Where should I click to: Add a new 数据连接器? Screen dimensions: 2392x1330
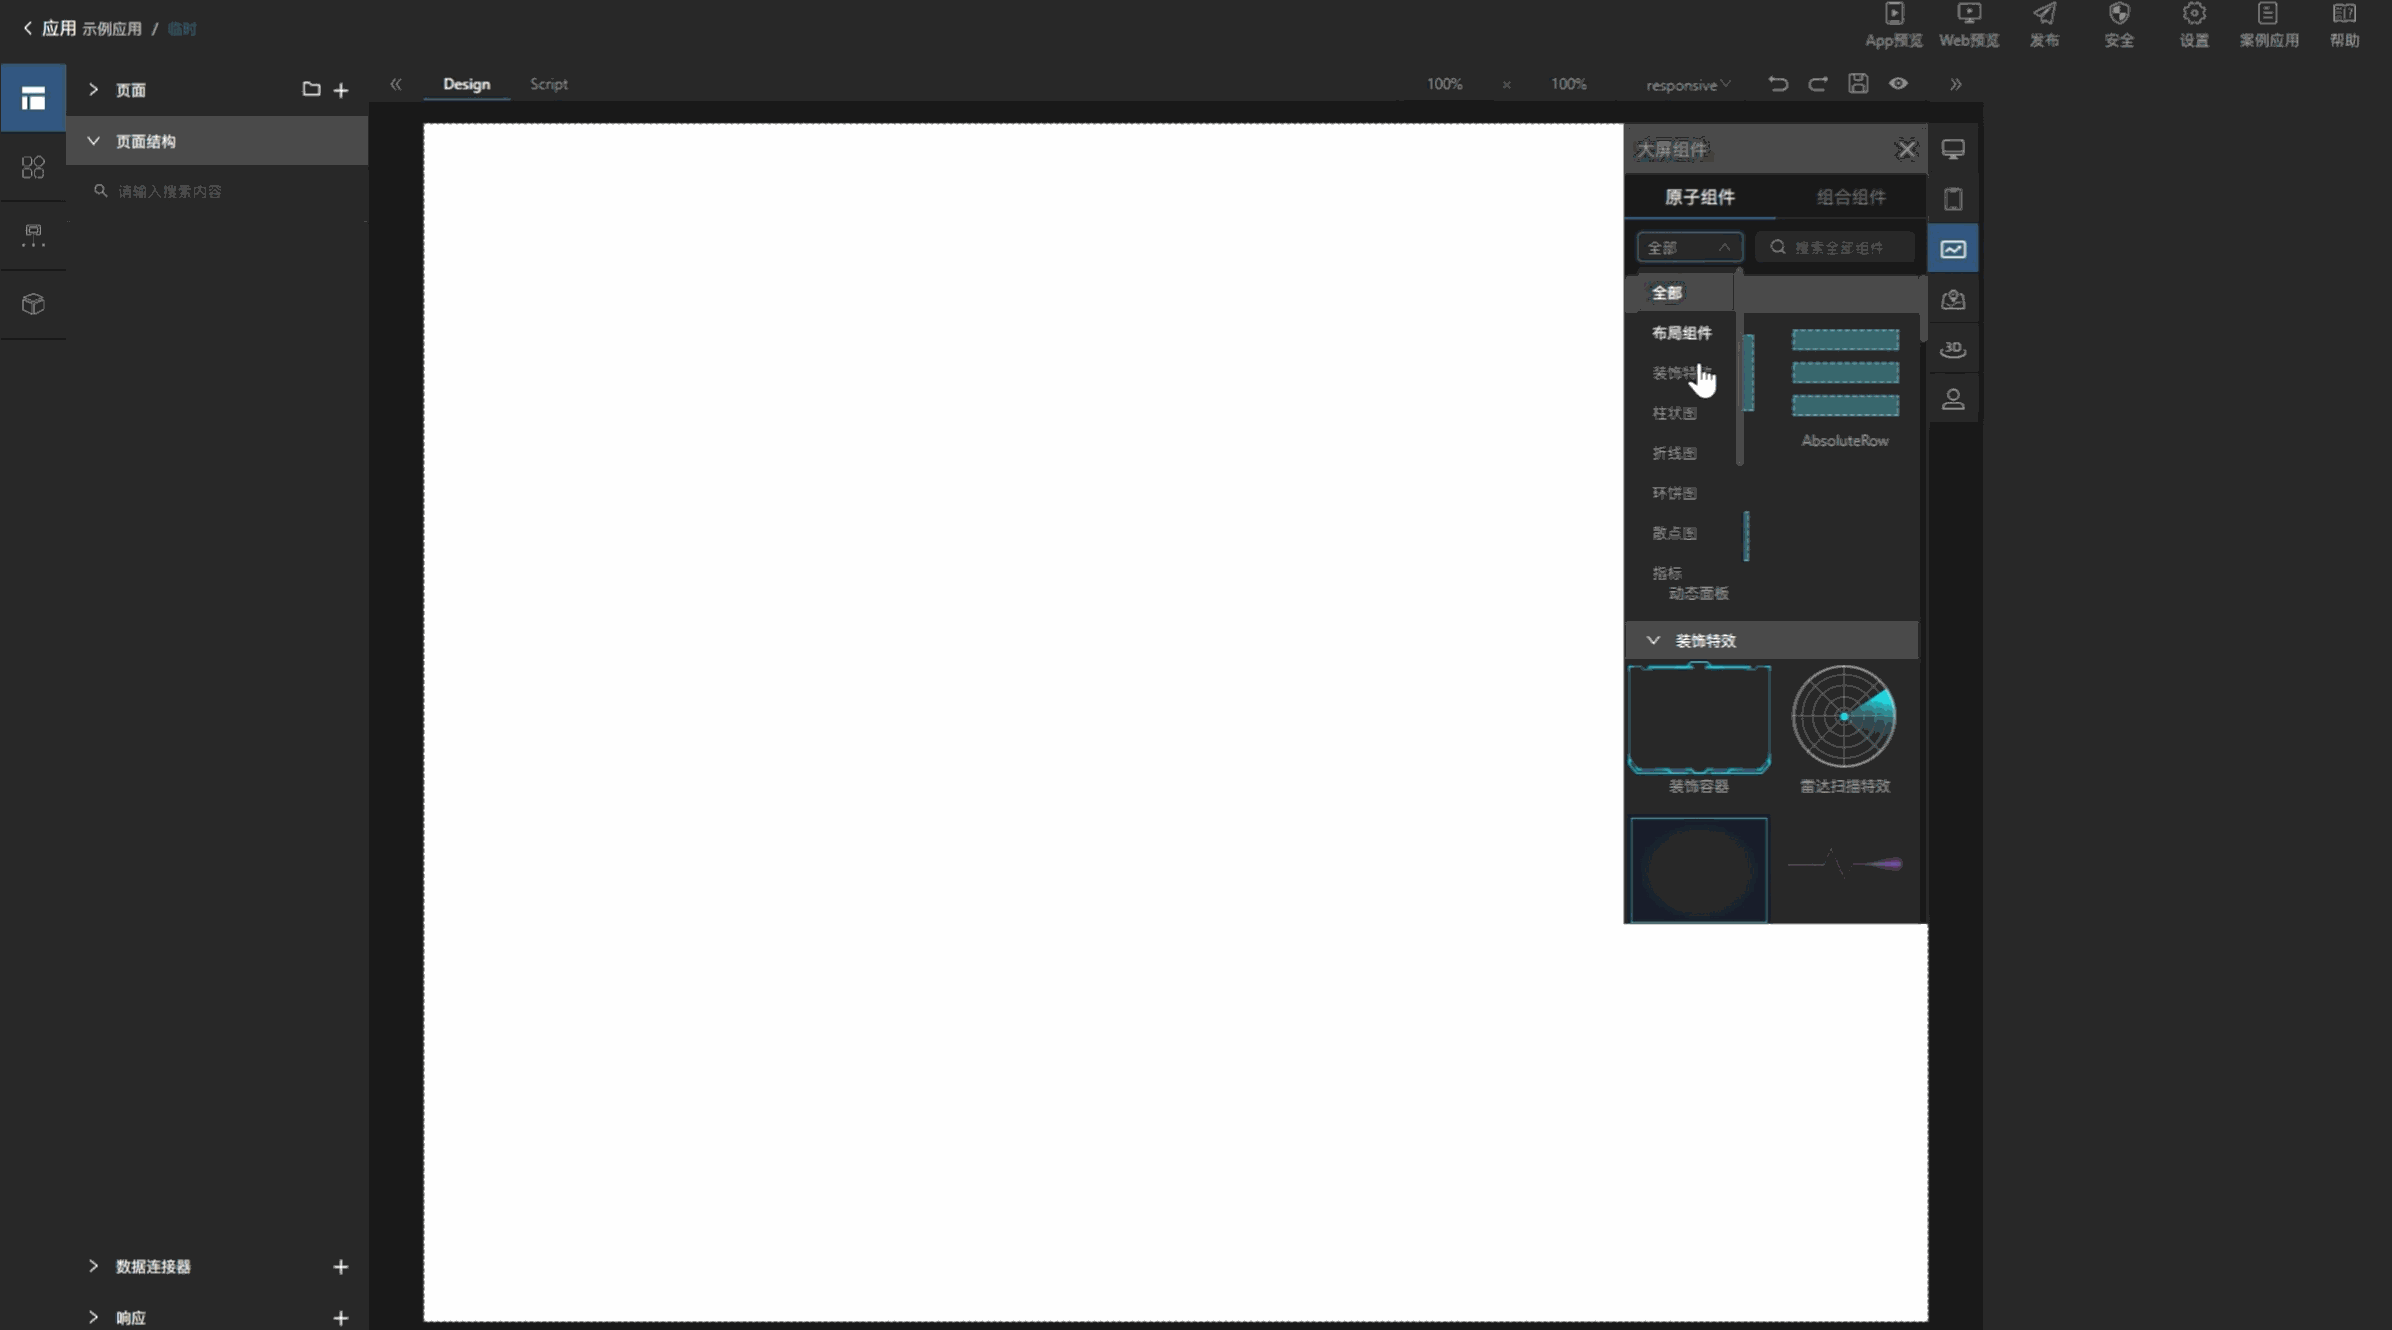[x=341, y=1267]
